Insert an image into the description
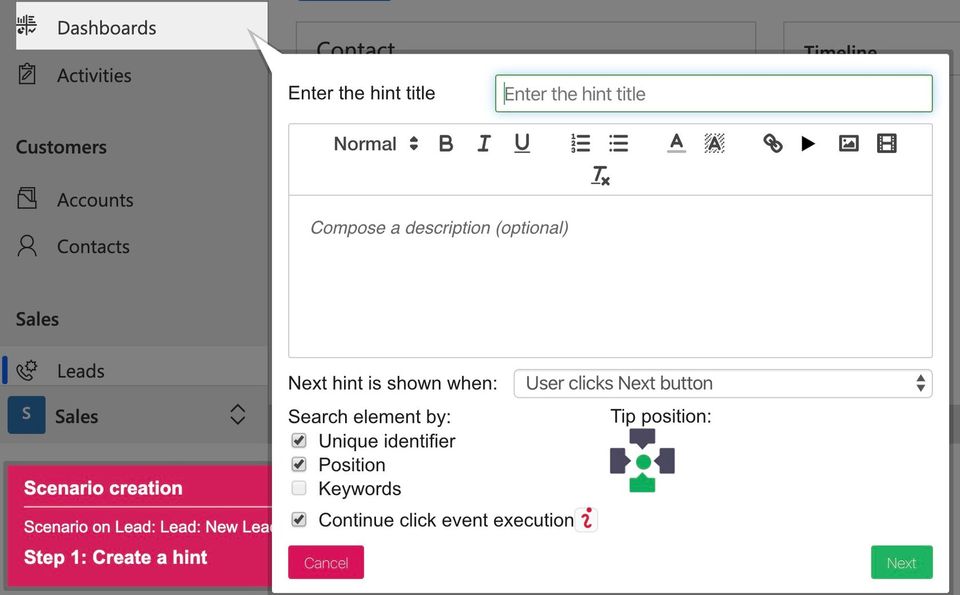The width and height of the screenshot is (960, 595). coord(848,144)
